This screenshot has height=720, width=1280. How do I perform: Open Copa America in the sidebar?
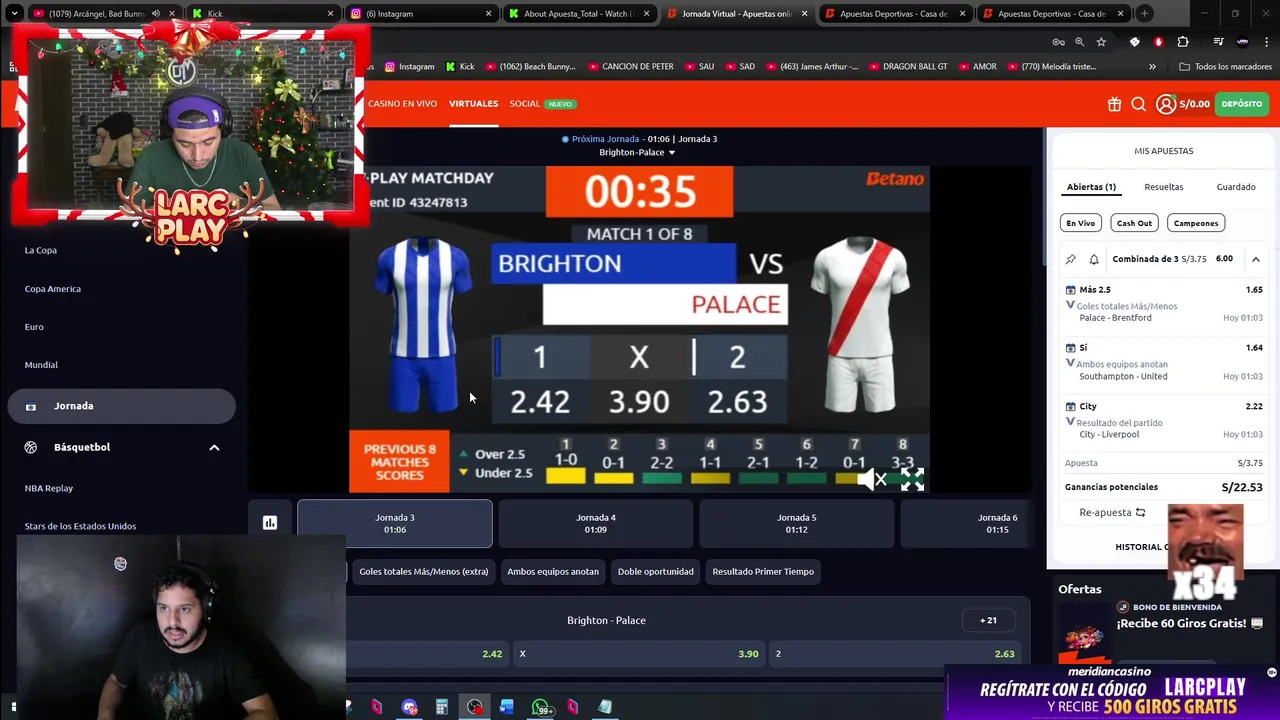pyautogui.click(x=53, y=289)
